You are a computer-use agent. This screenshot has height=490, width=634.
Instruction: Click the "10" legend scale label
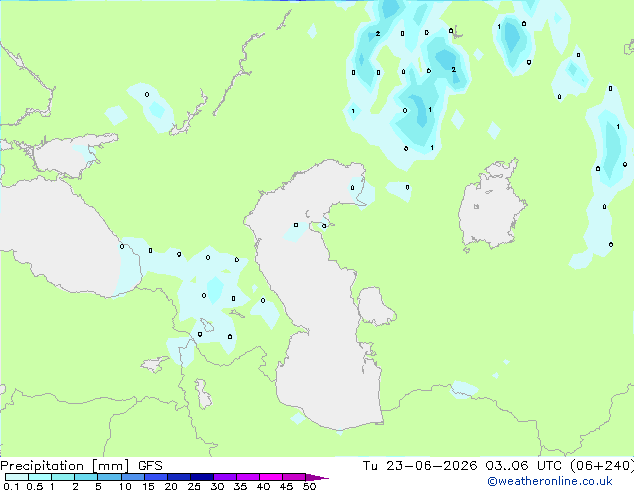point(125,486)
